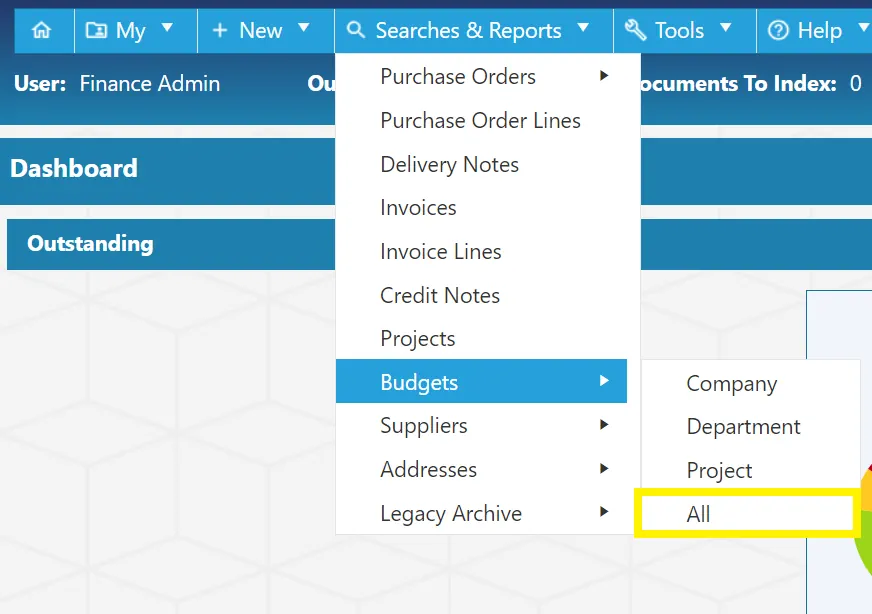Open Invoices search
The image size is (872, 614).
click(482, 207)
